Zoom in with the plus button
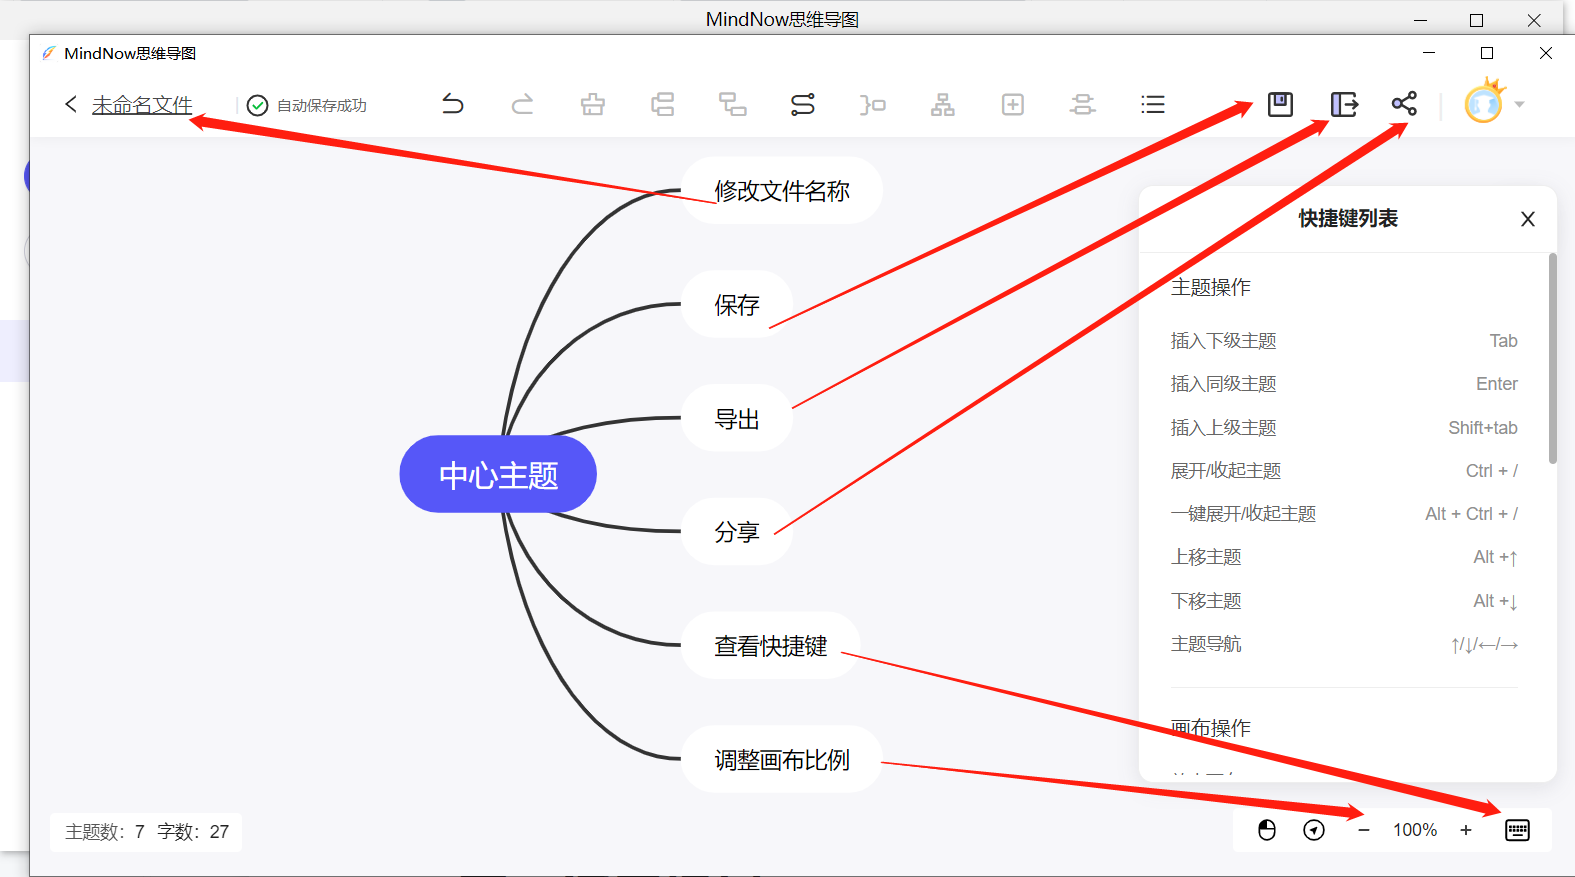Viewport: 1575px width, 877px height. point(1466,830)
